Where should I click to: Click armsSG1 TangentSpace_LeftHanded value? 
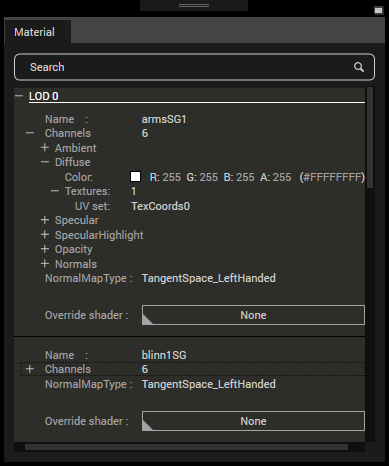209,278
